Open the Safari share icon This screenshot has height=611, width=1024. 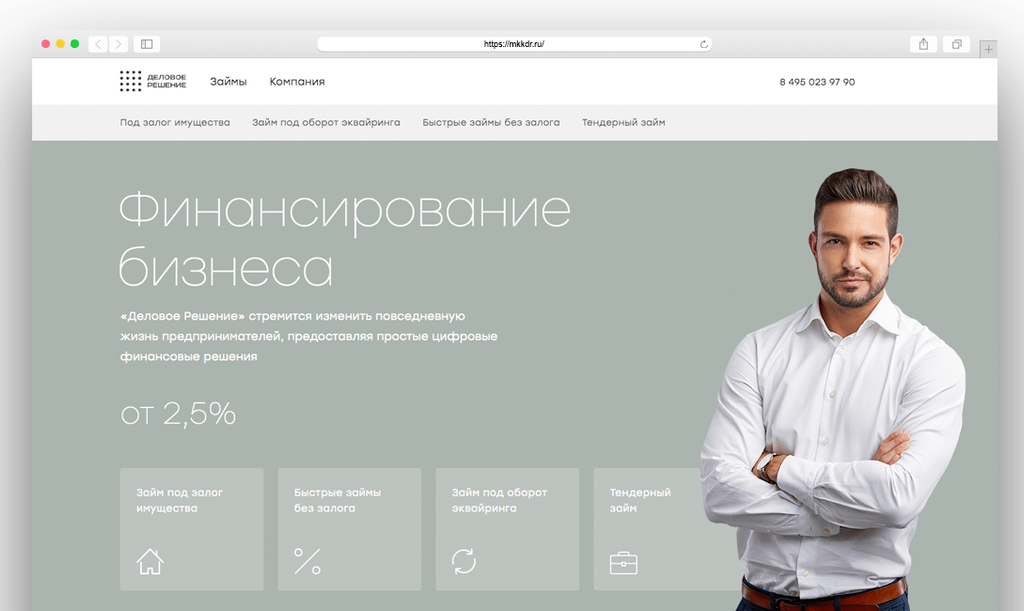click(x=923, y=44)
